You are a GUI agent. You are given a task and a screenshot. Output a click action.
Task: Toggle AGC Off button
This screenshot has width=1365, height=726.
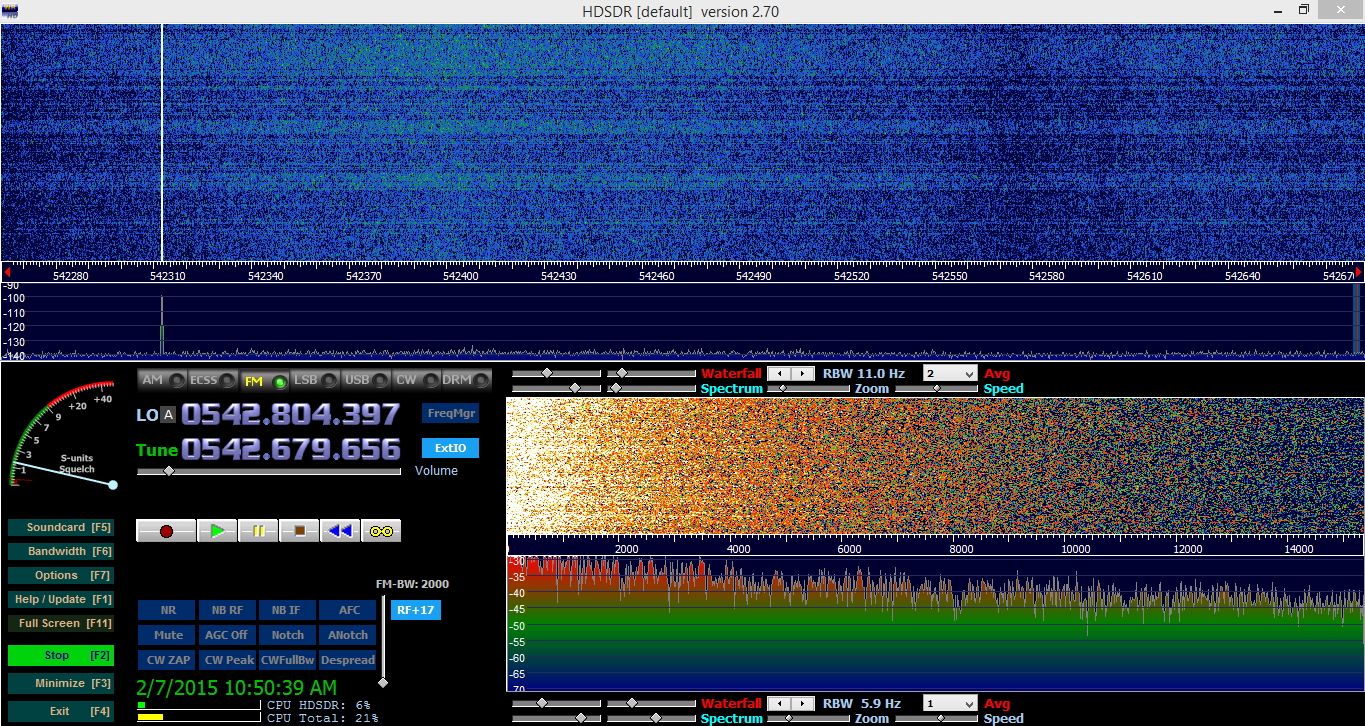tap(228, 635)
